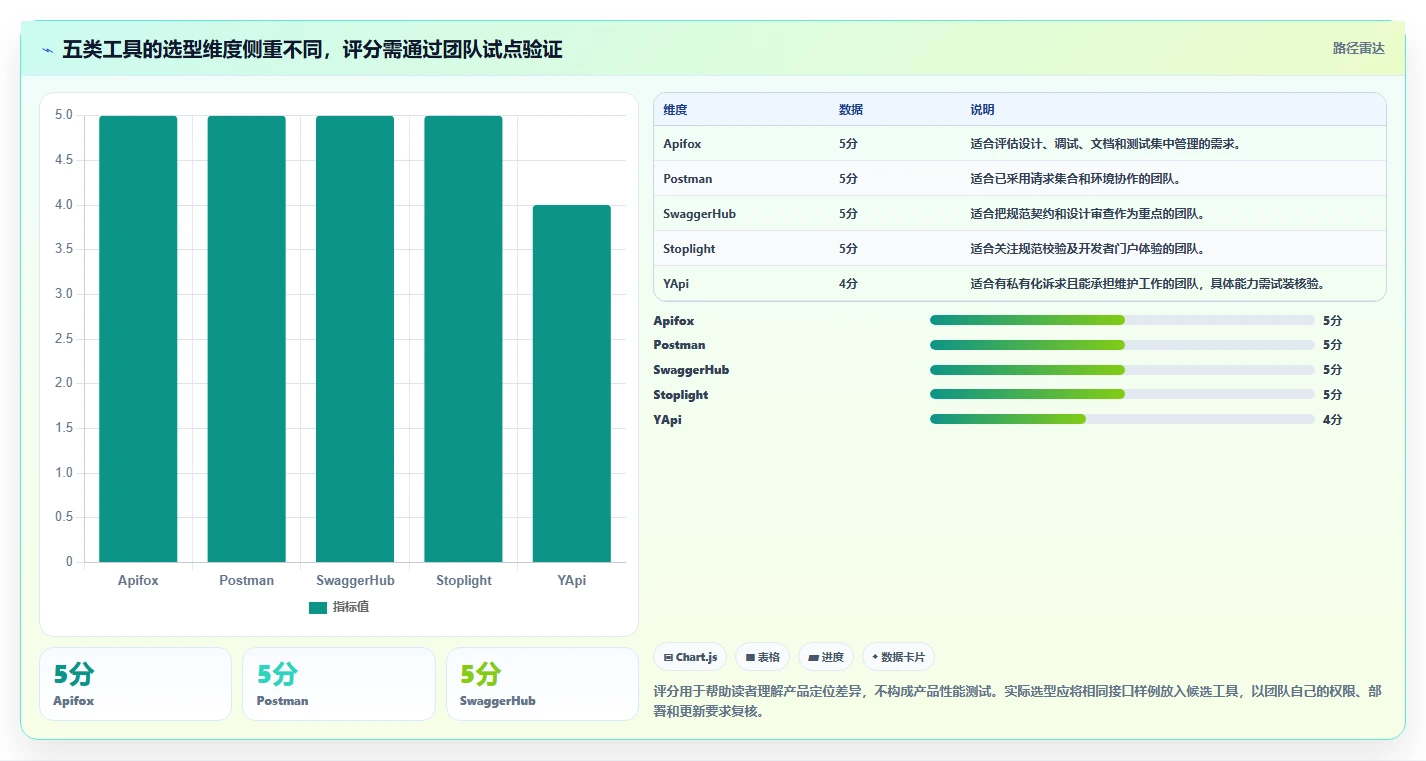
Task: Click the 路径雷达 label in the header
Action: [x=1358, y=48]
